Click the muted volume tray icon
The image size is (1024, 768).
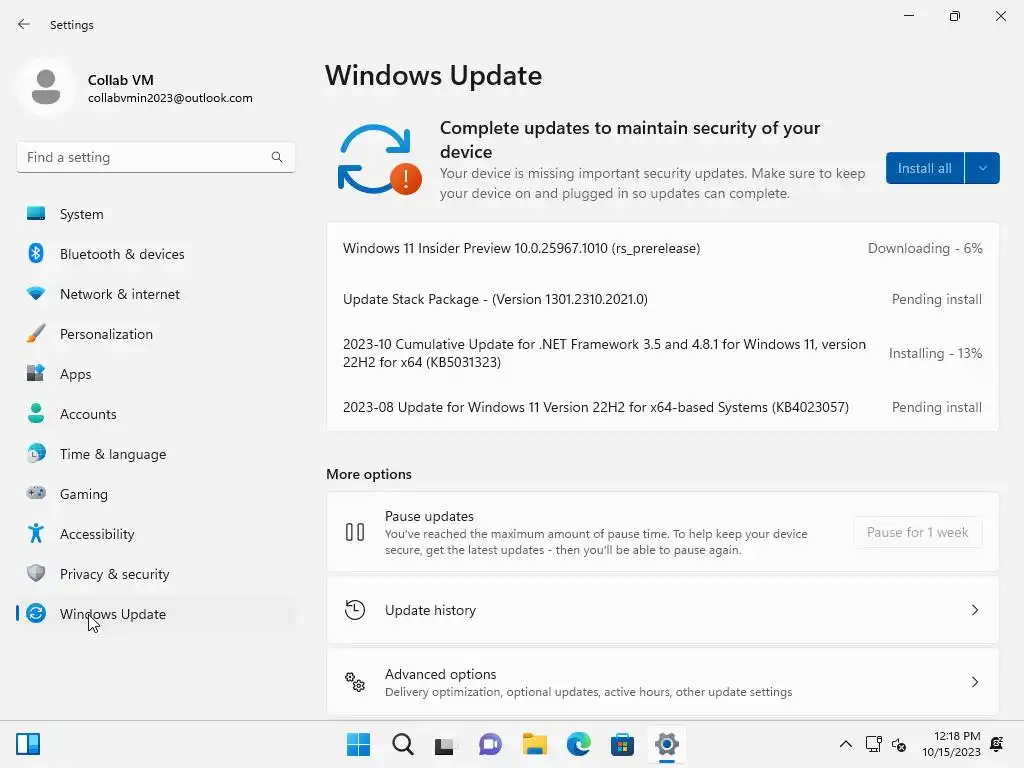[899, 744]
